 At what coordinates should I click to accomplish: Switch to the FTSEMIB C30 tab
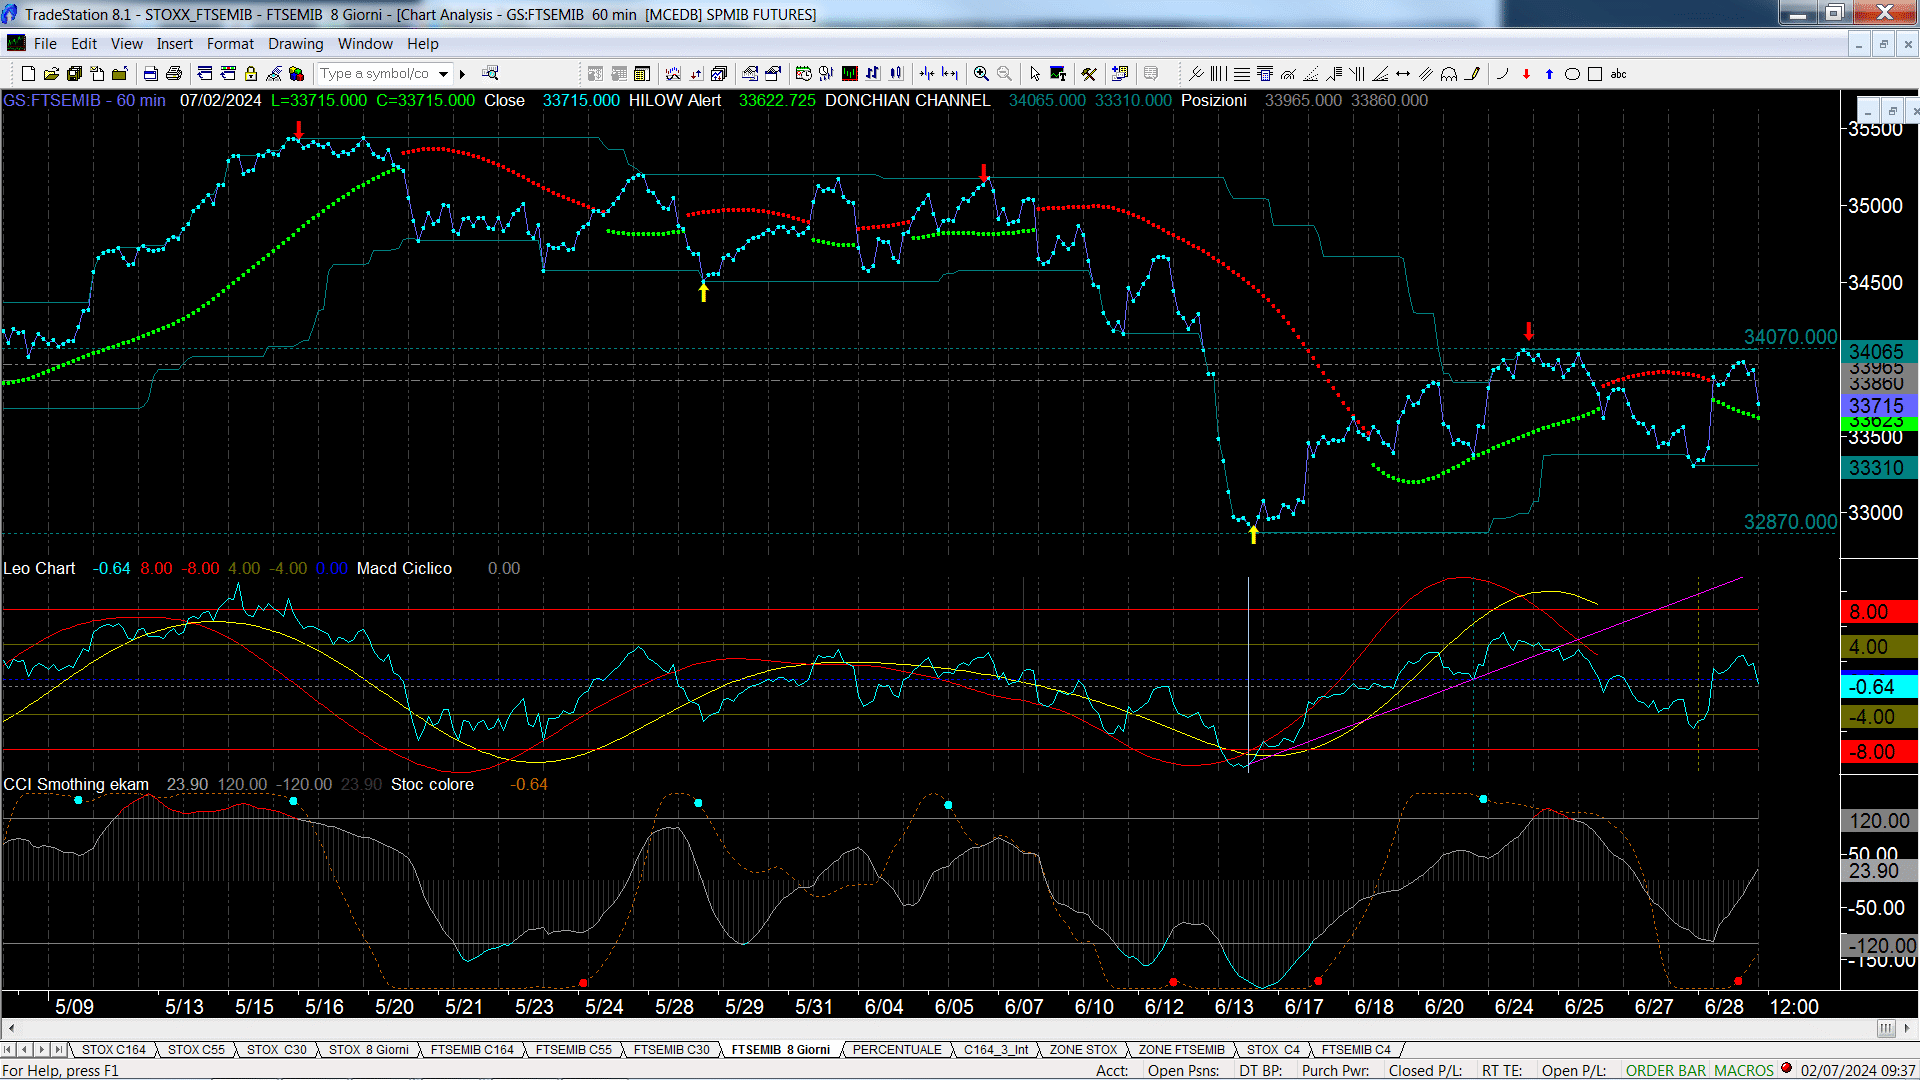click(671, 1050)
